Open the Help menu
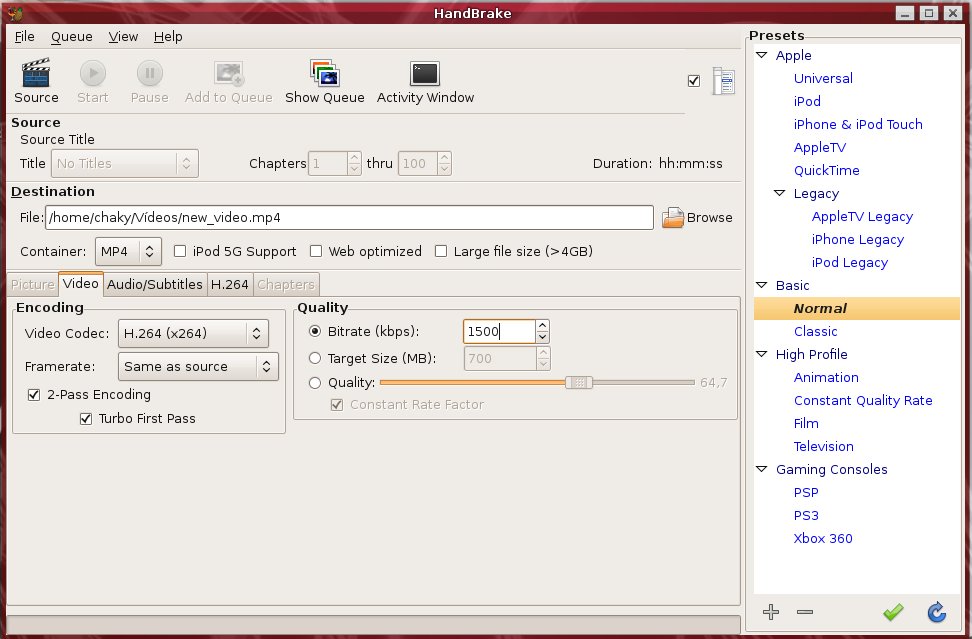 pyautogui.click(x=168, y=37)
